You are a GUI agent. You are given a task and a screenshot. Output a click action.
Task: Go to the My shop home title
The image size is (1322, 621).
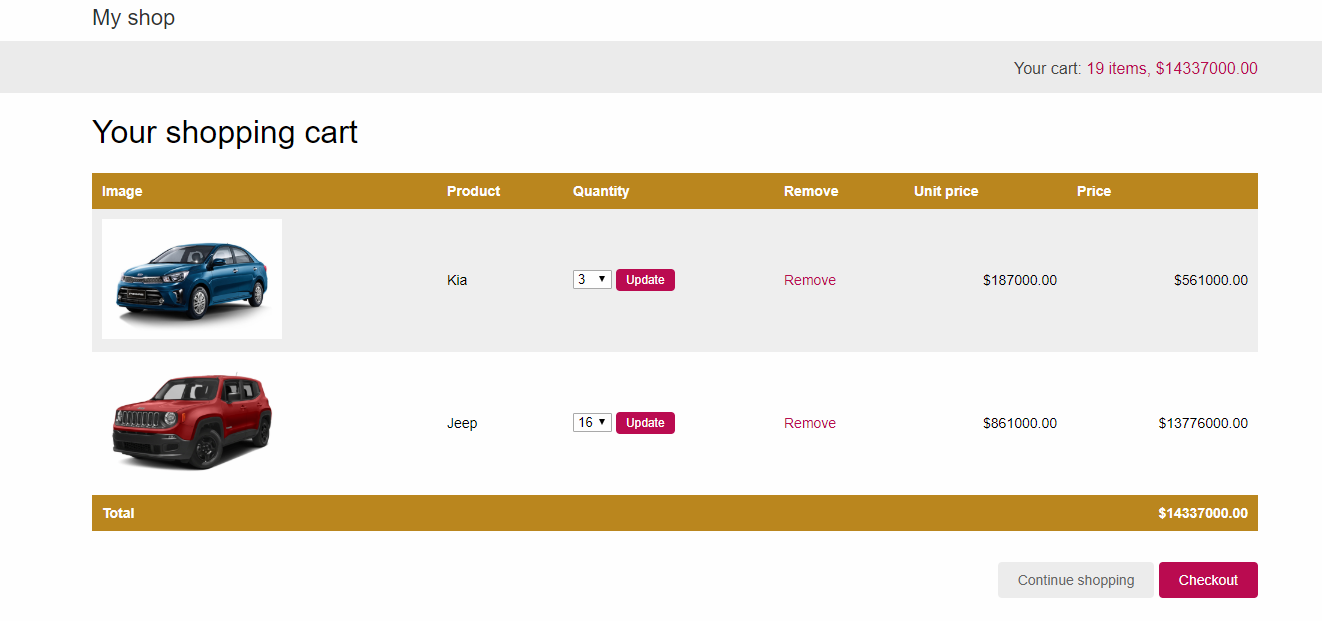pos(133,17)
